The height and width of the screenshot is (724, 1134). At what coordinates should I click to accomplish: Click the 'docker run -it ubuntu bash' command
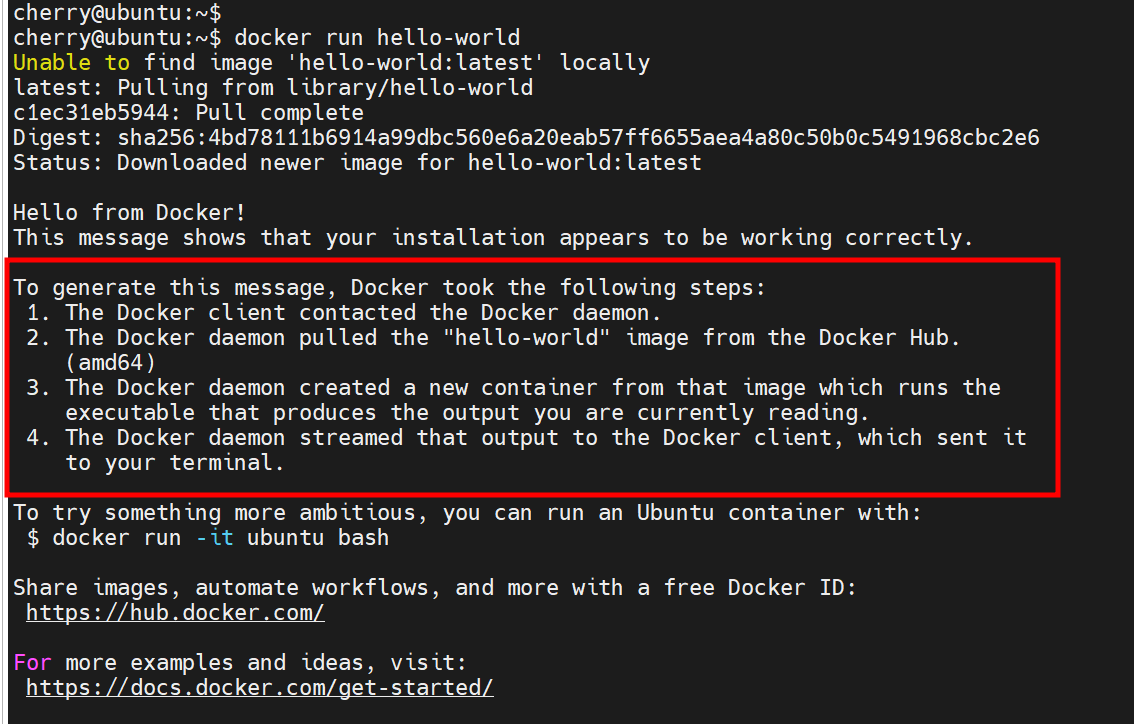[x=220, y=537]
